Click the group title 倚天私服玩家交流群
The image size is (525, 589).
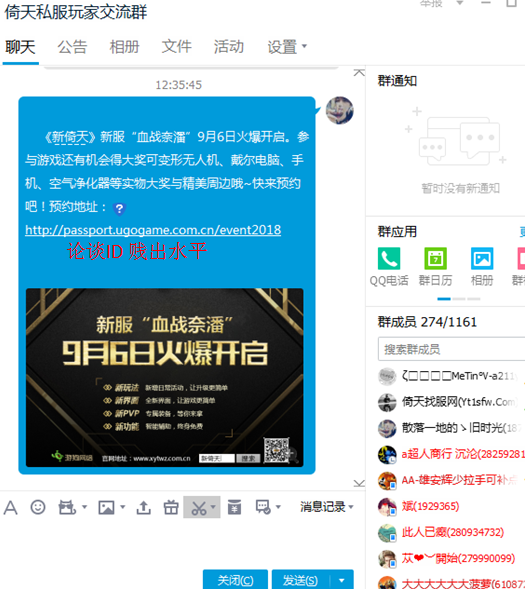pos(76,12)
